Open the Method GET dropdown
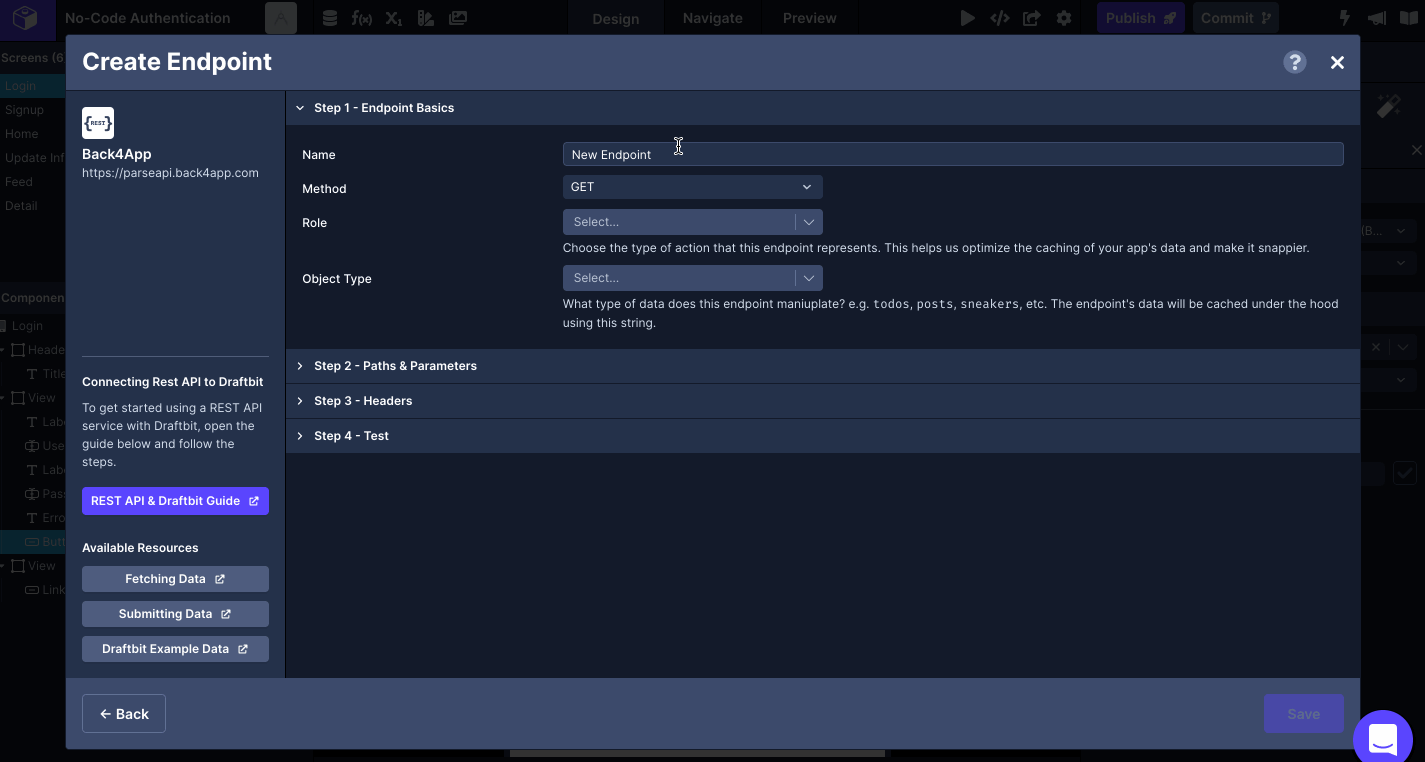Screen dimensions: 1425x762 [692, 187]
